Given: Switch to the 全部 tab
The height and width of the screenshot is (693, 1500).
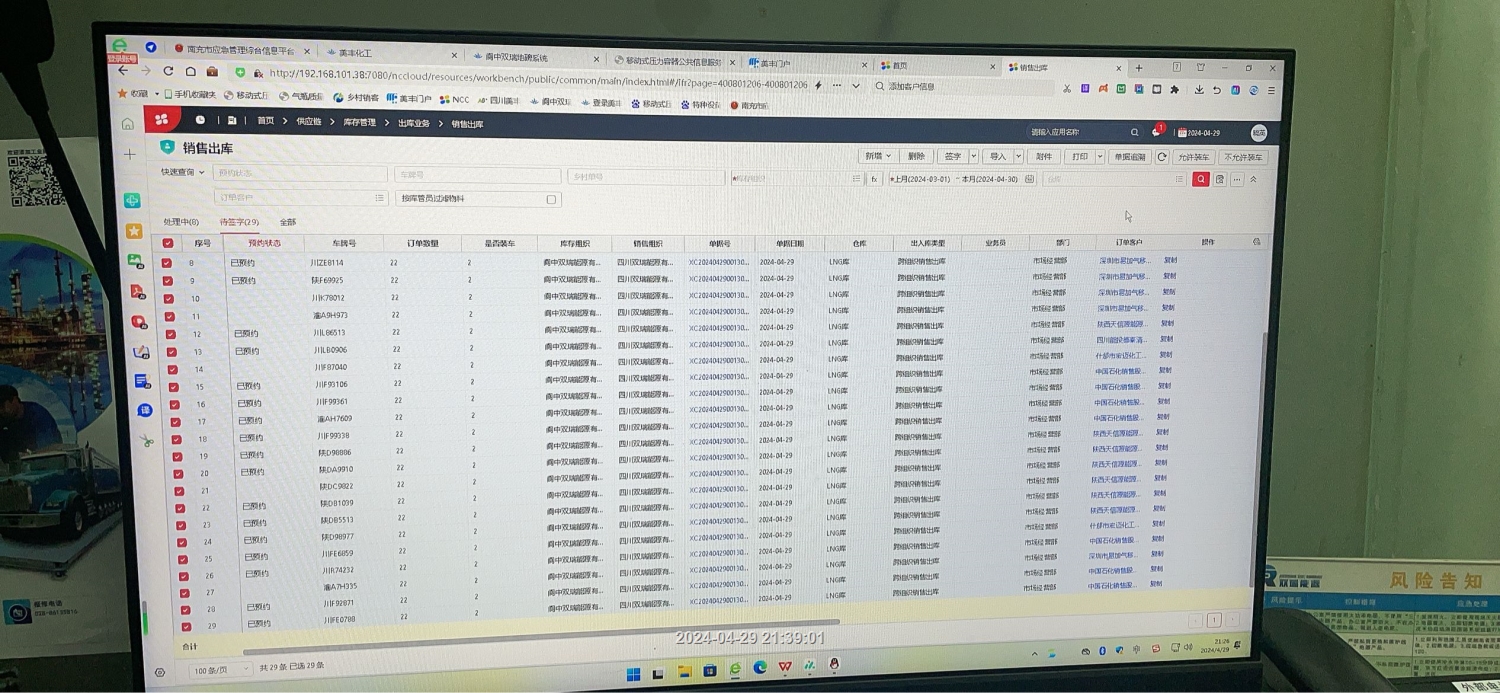Looking at the screenshot, I should click(x=288, y=222).
